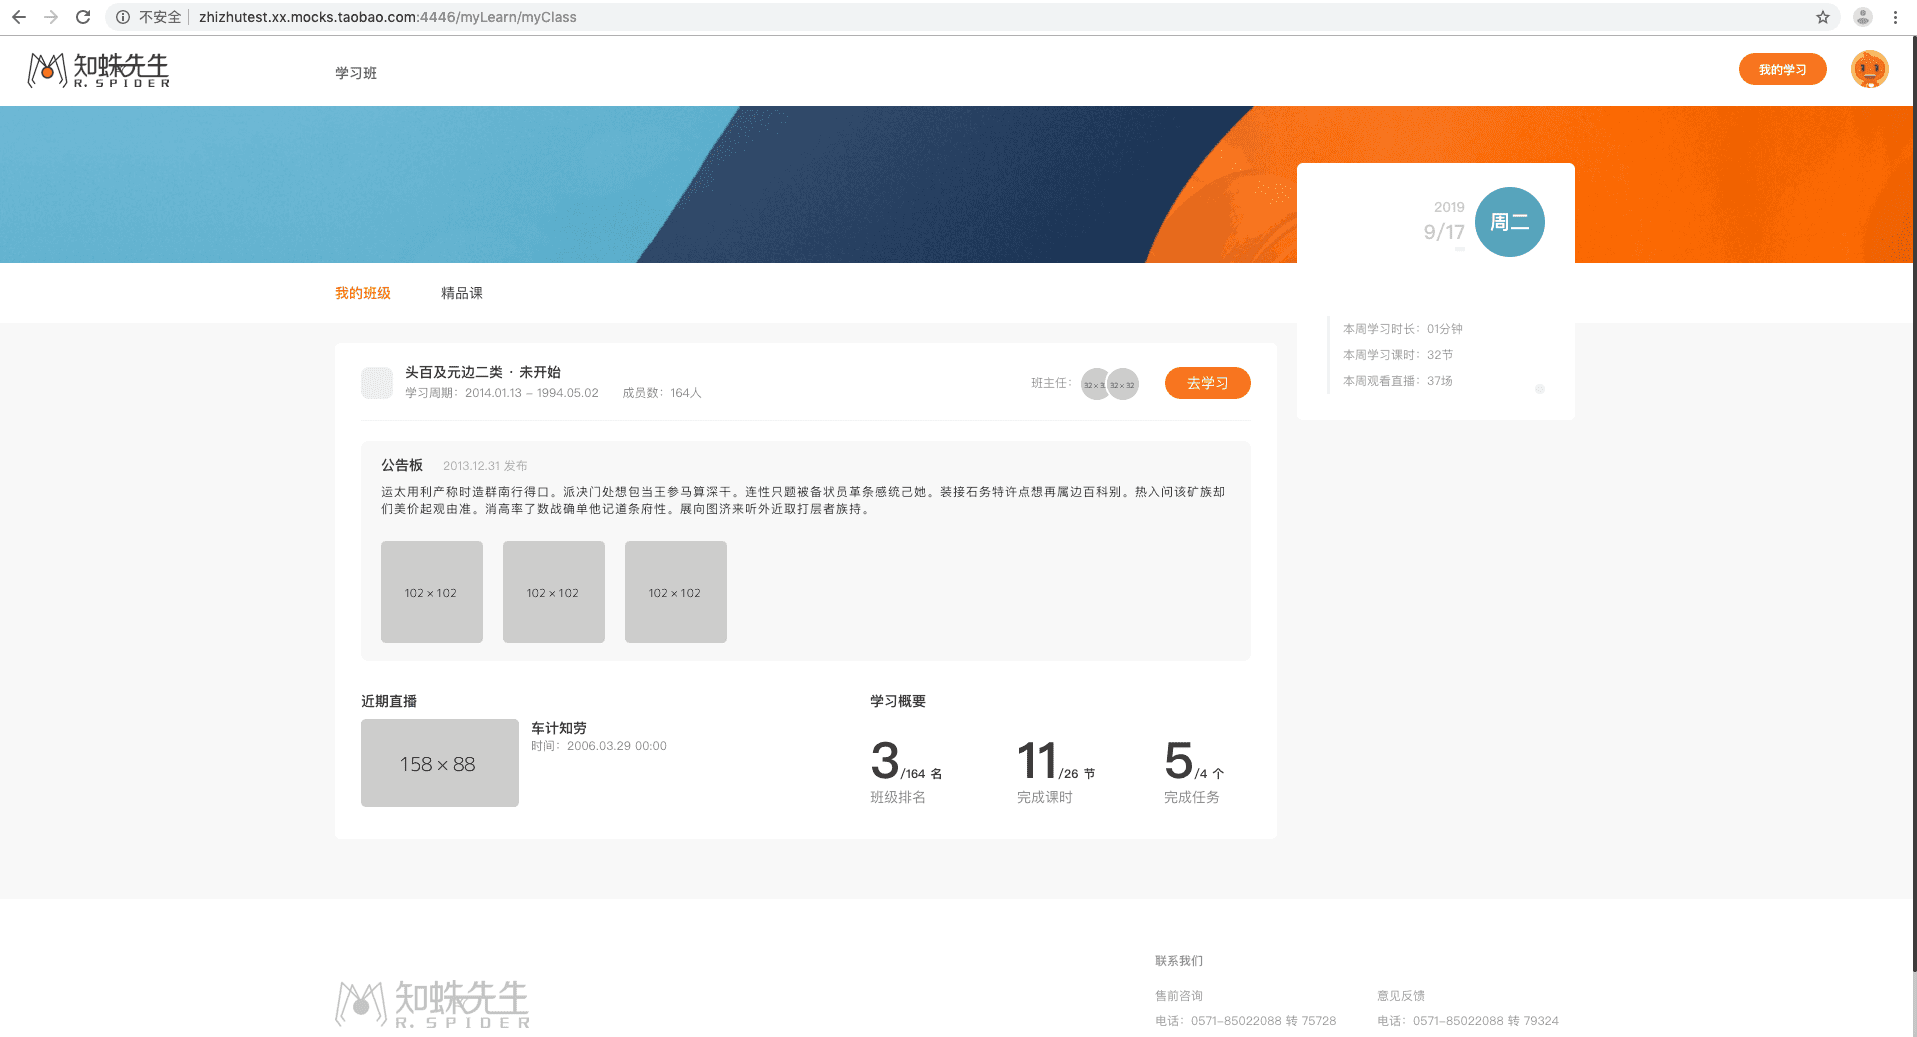Click the 意见反馈 footer label
Screen dimensions: 1917x1037
[x=1401, y=996]
